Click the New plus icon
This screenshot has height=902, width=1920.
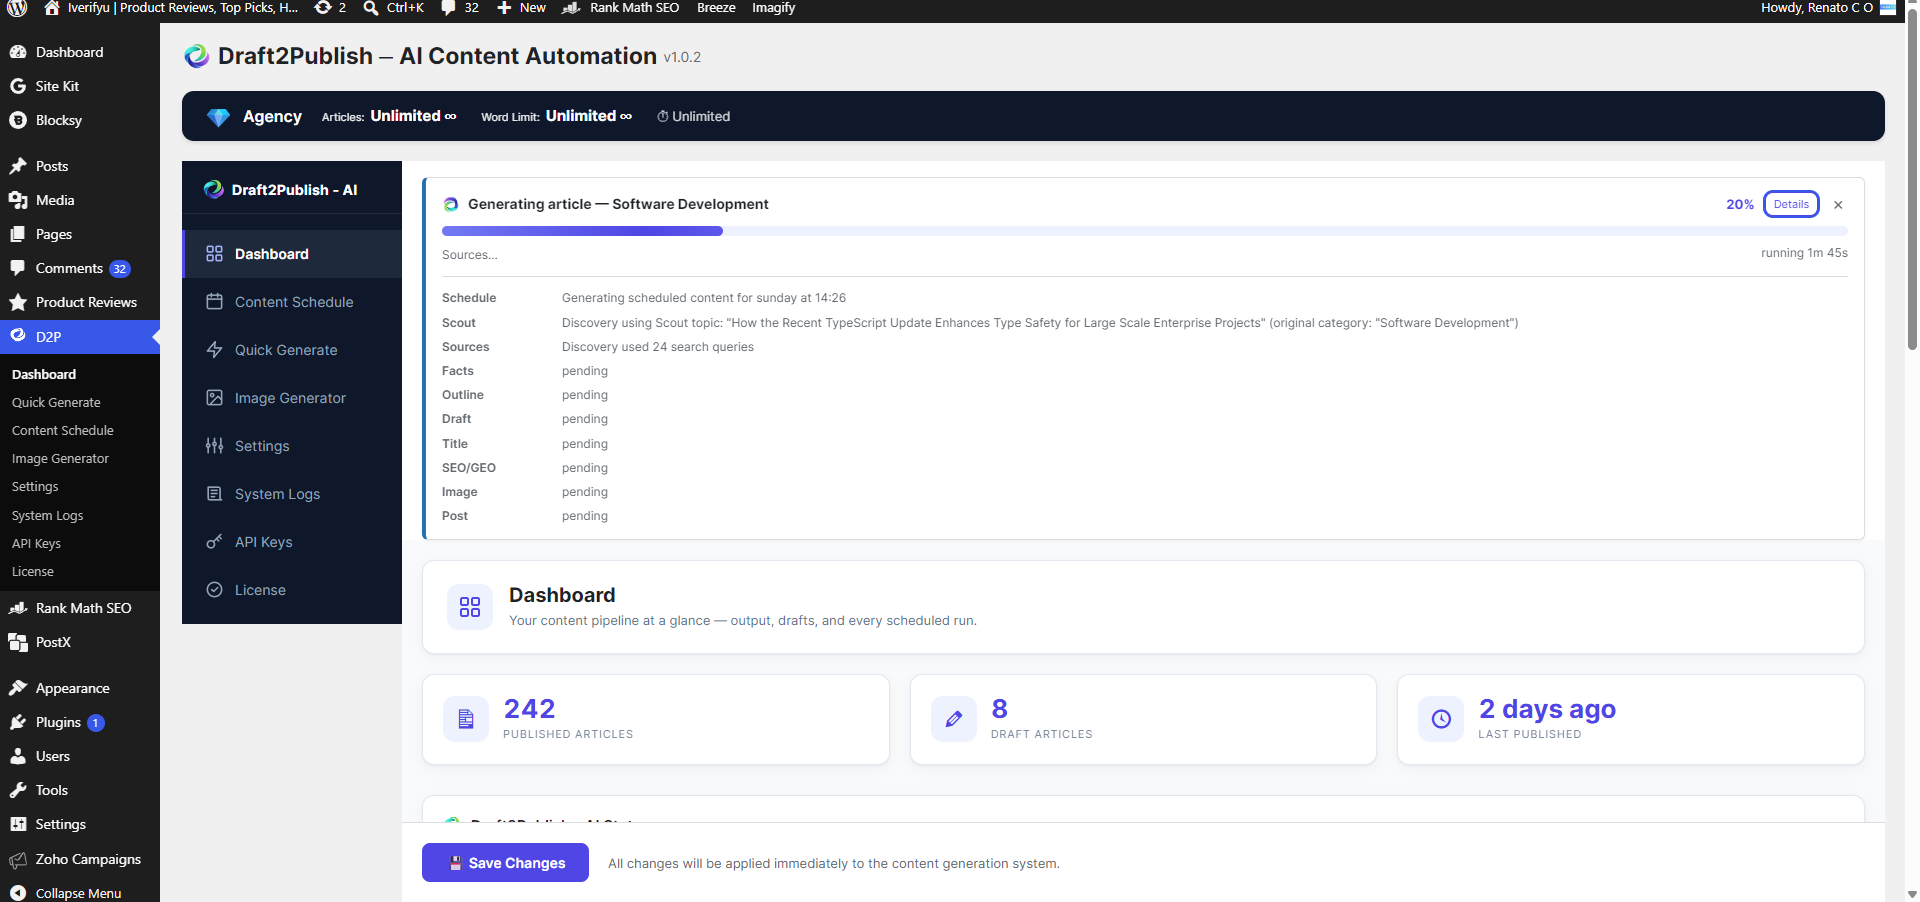(x=504, y=8)
